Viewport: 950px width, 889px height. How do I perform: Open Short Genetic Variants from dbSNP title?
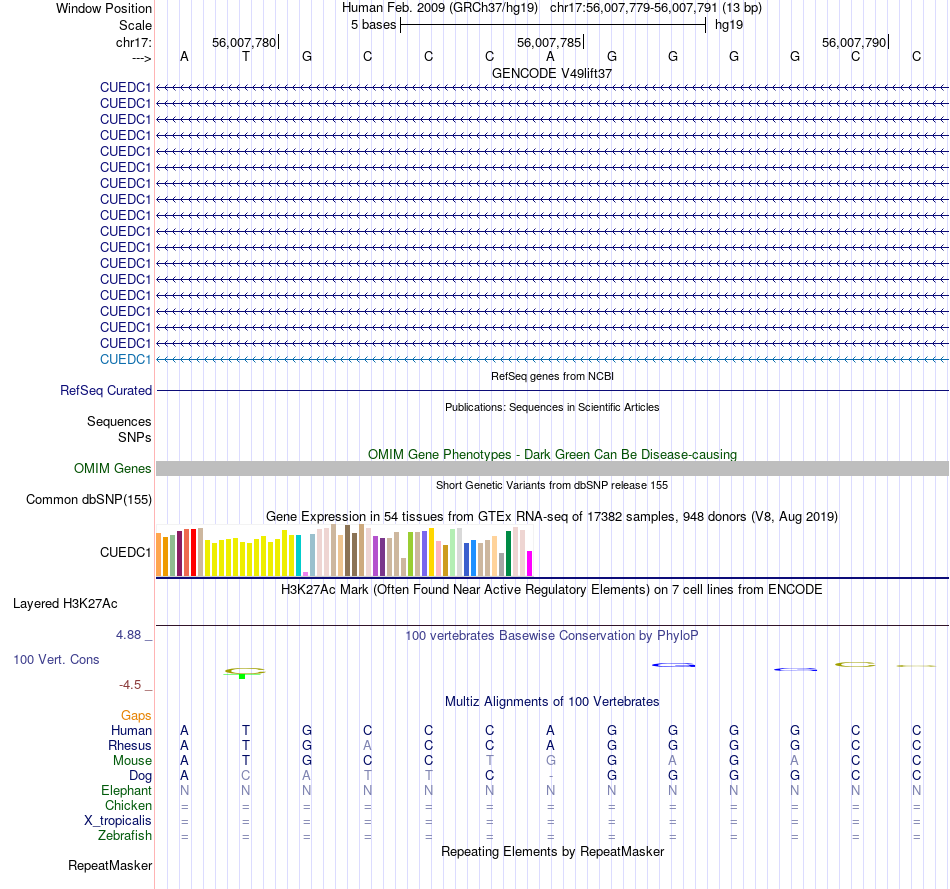coord(552,485)
